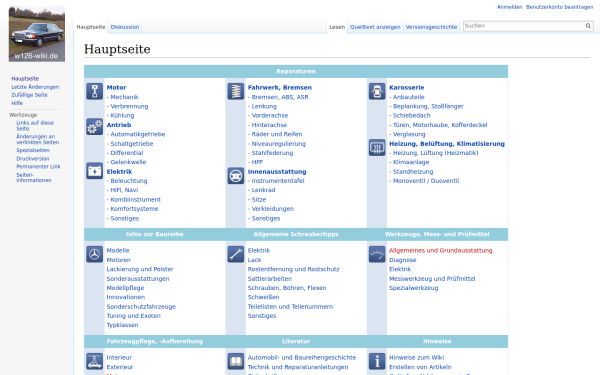Open the Schweißen link
Image resolution: width=600 pixels, height=375 pixels.
click(x=263, y=297)
